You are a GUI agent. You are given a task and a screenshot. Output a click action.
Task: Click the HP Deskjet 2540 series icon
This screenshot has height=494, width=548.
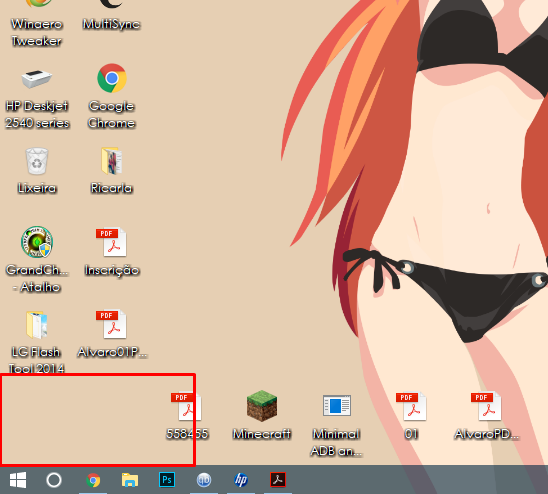[x=37, y=98]
